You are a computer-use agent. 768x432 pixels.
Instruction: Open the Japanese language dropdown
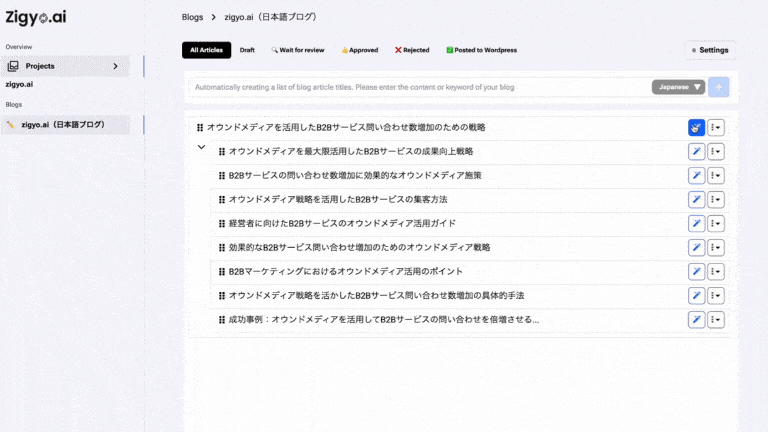tap(678, 87)
